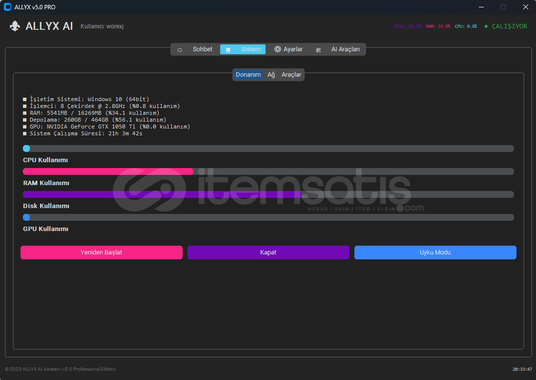
Task: Click the Sistem tab's monitor icon
Action: [228, 50]
